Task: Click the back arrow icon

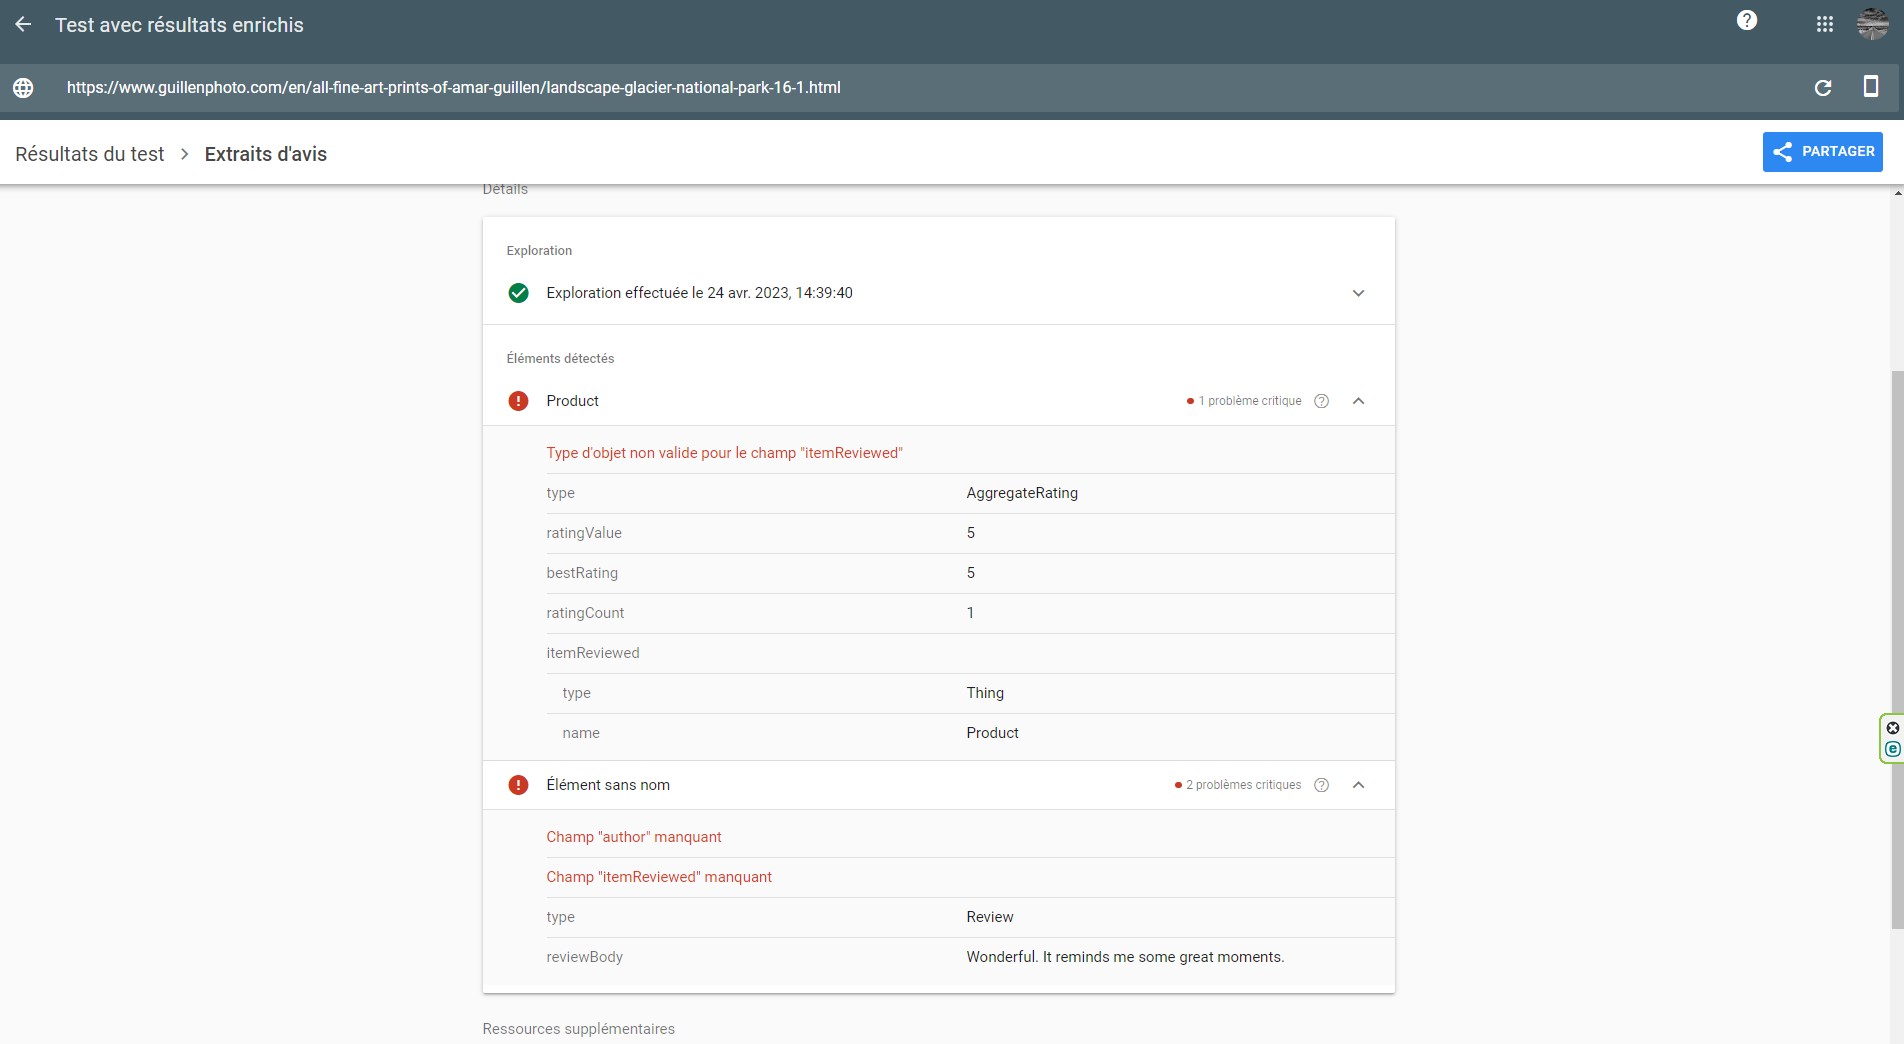Action: pos(23,25)
